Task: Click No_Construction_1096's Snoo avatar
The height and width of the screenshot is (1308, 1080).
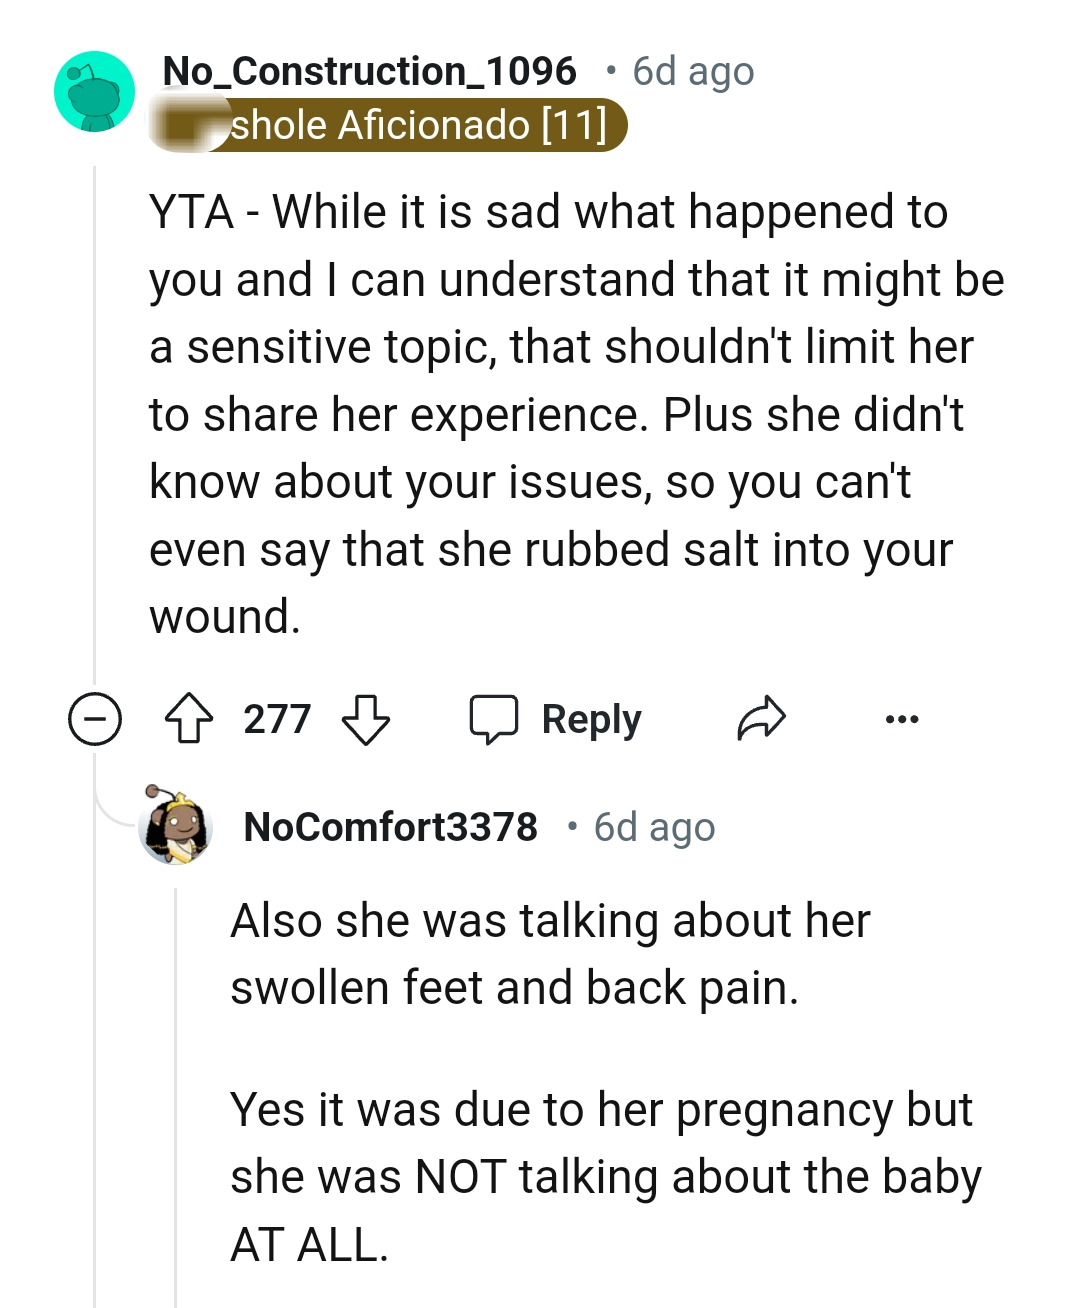Action: (93, 90)
